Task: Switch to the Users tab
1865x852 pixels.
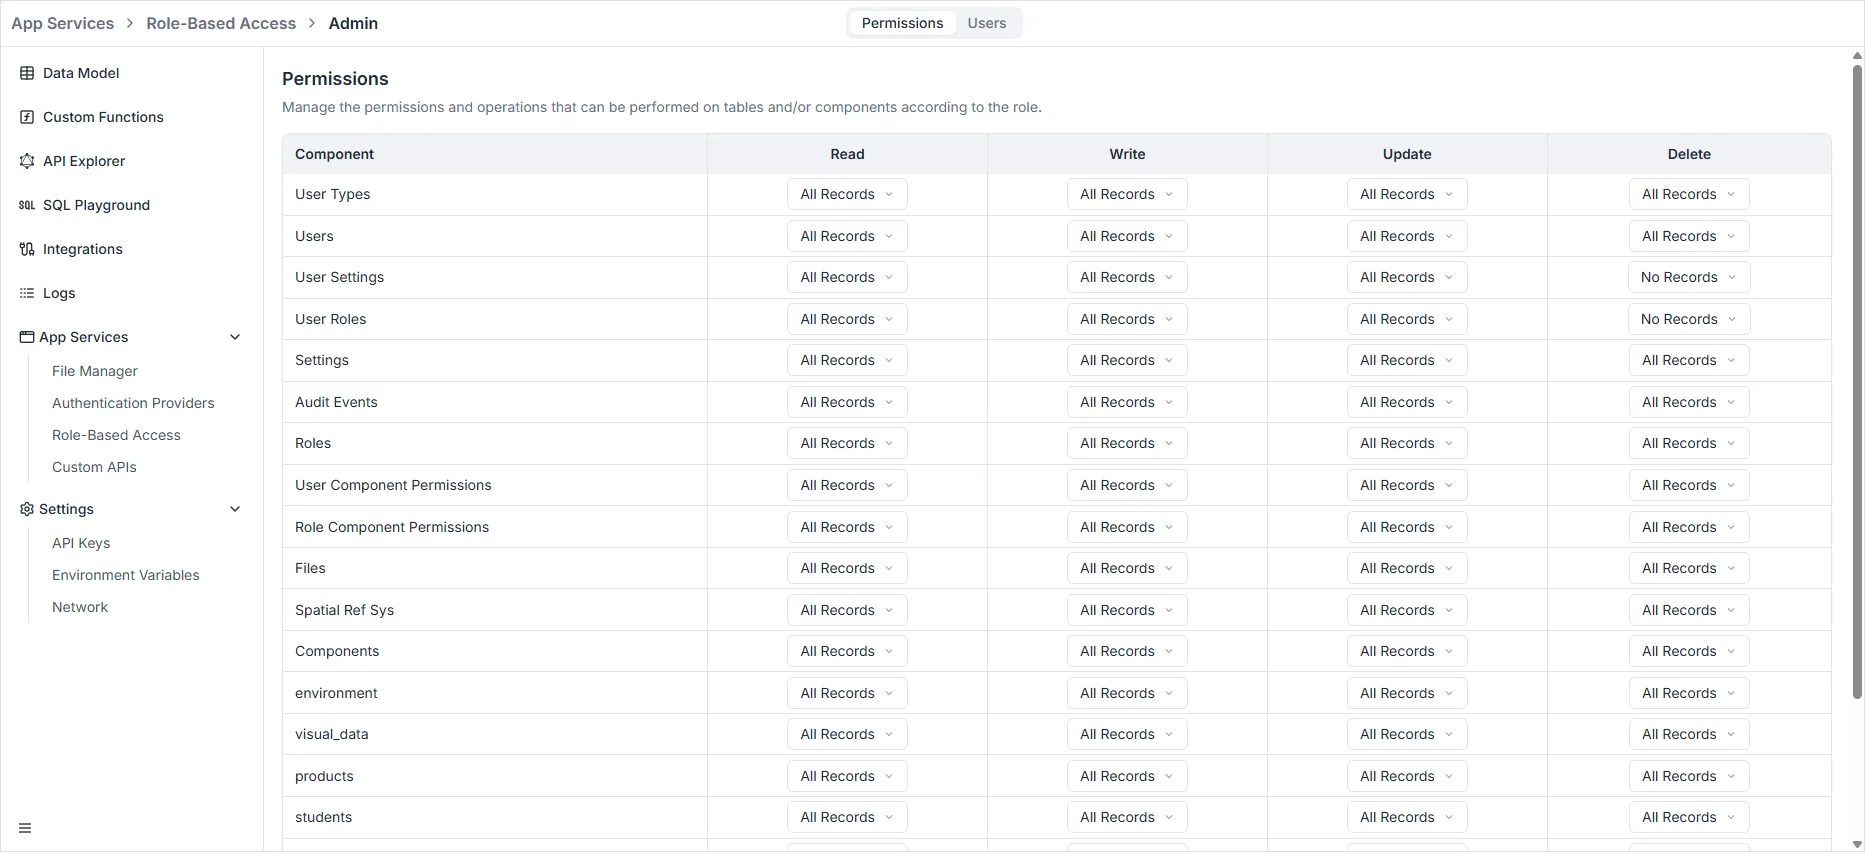Action: [986, 23]
